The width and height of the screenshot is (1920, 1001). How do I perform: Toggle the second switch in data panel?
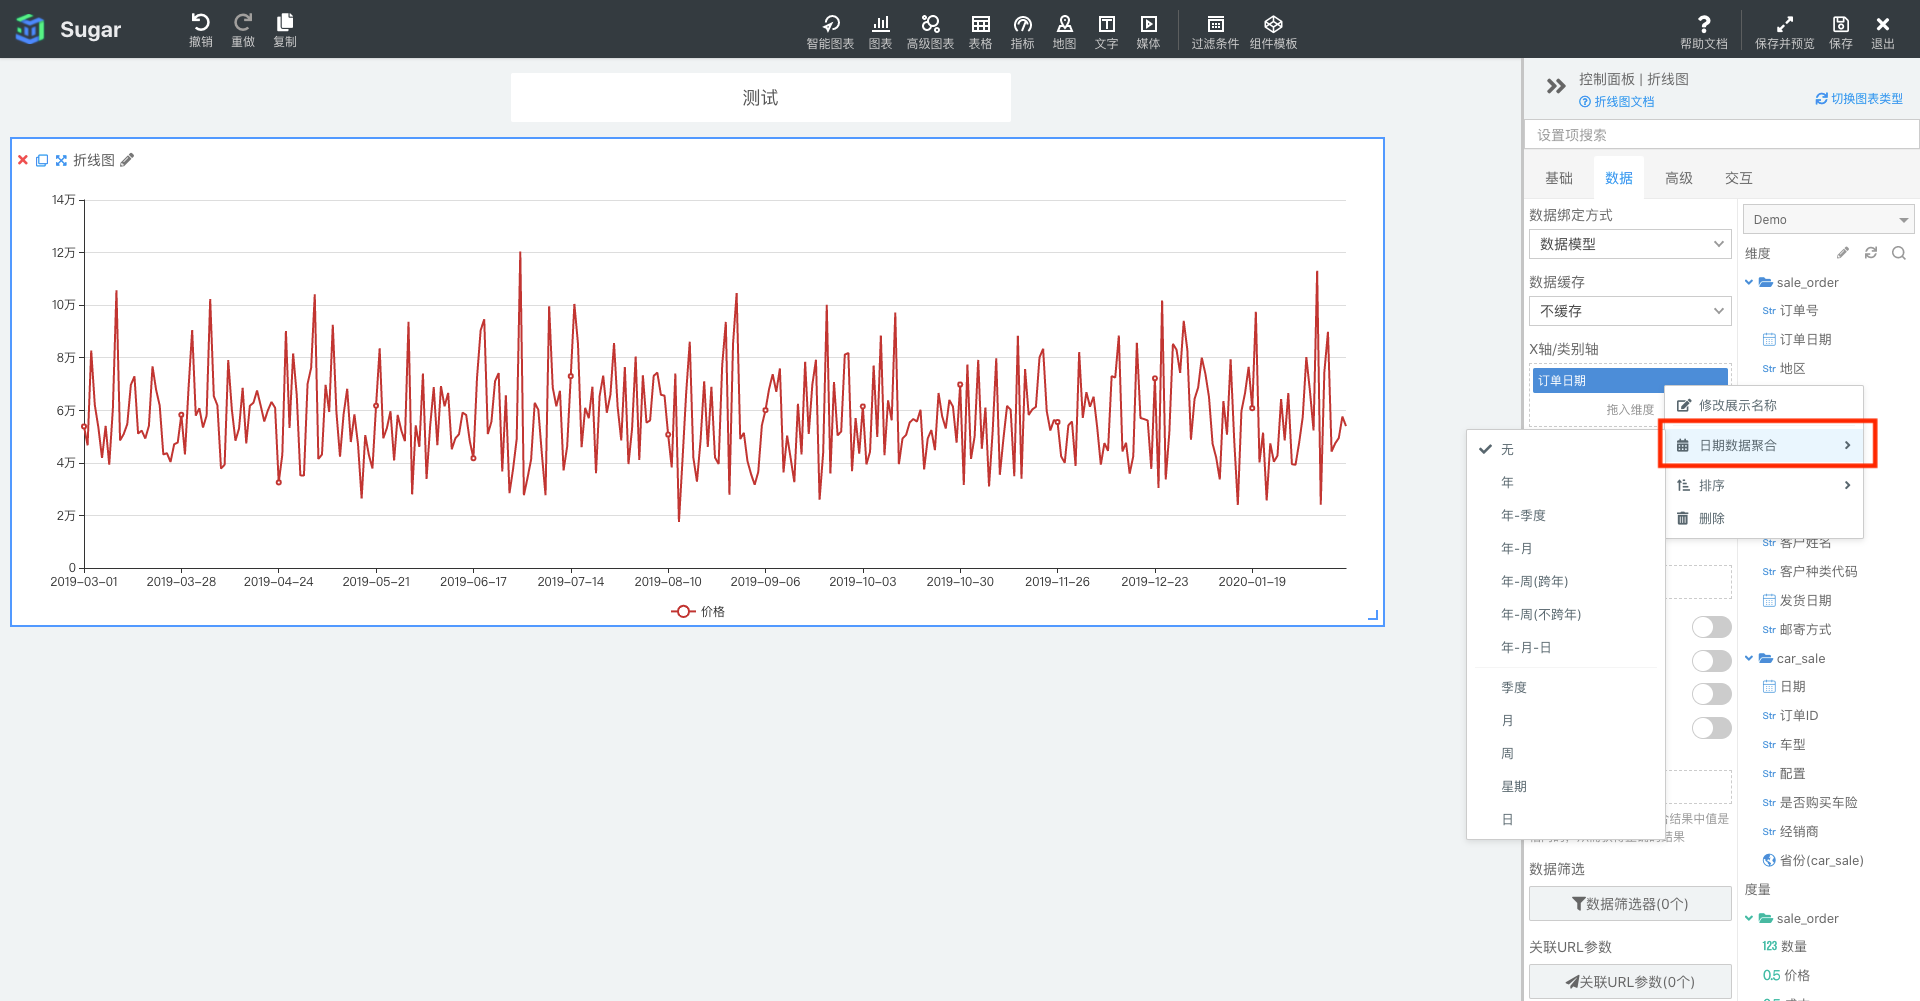1711,661
